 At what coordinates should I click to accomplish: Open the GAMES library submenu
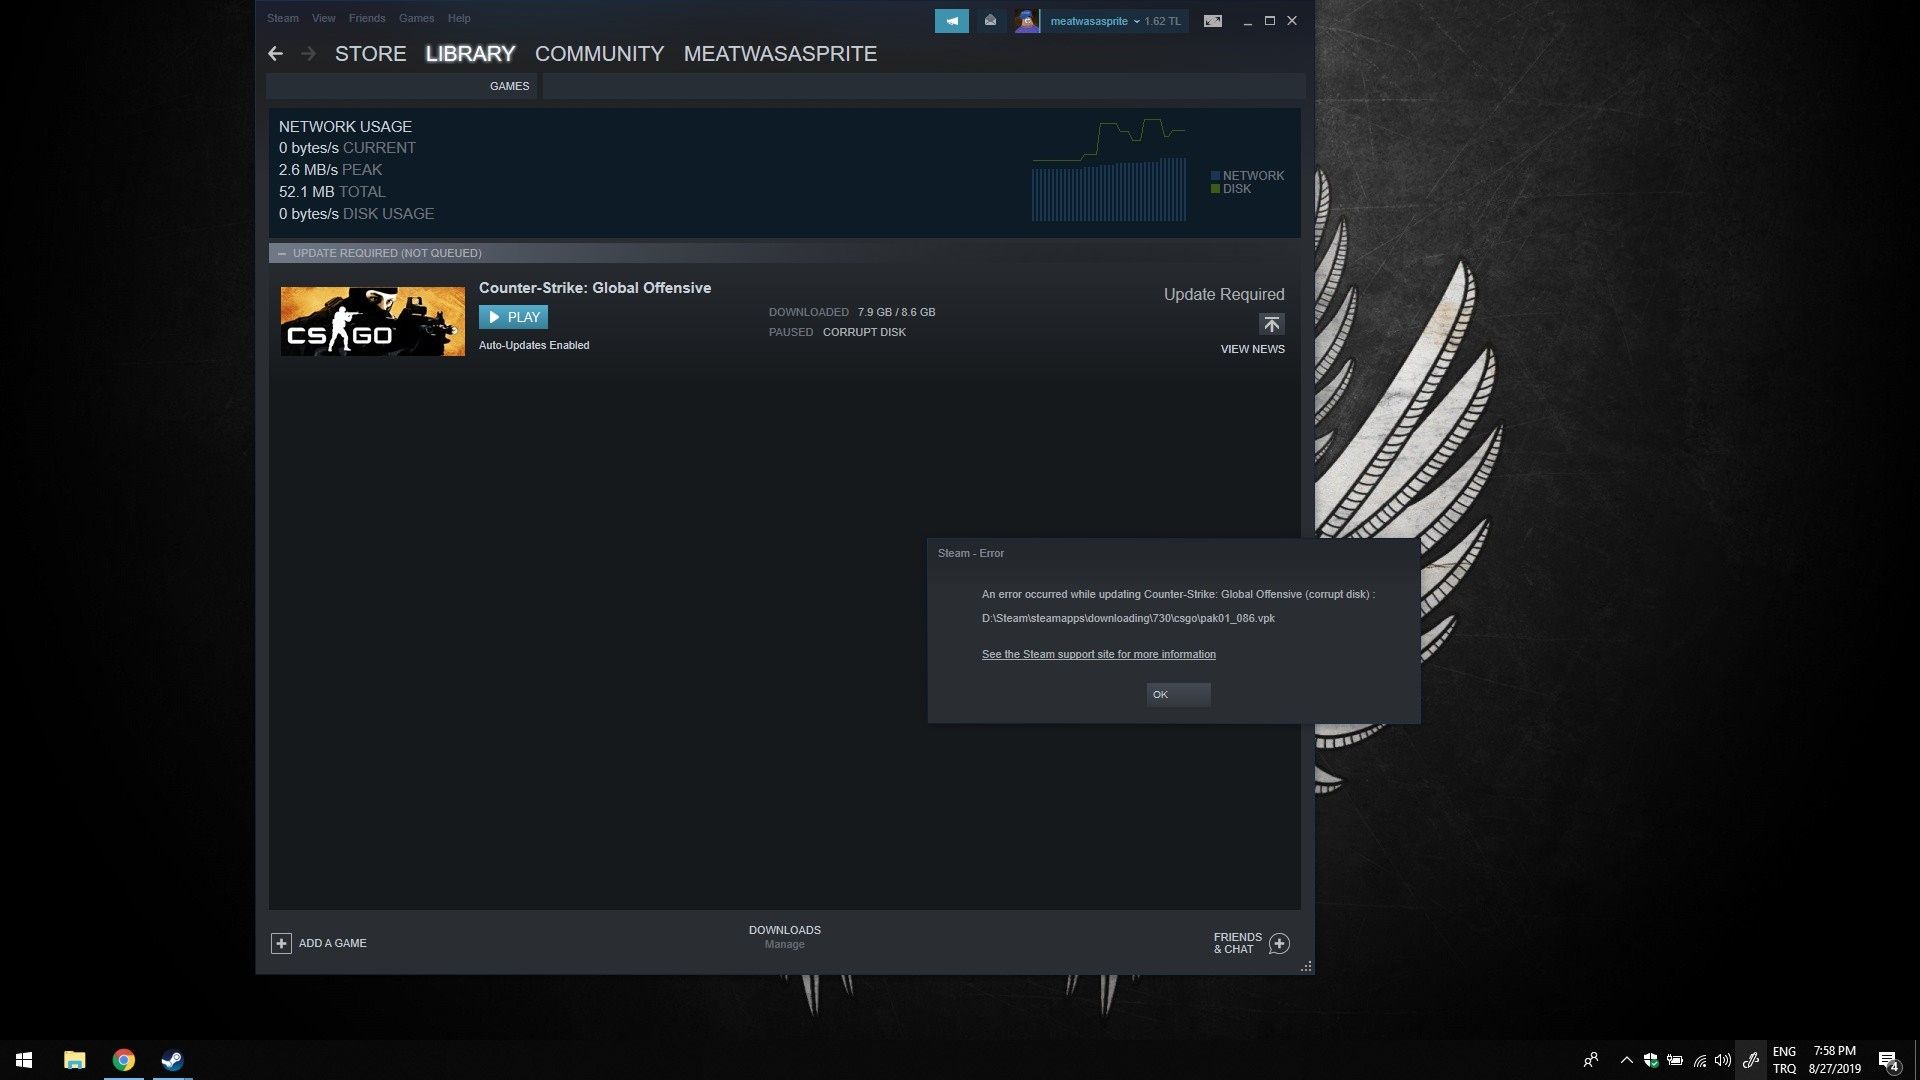[509, 86]
